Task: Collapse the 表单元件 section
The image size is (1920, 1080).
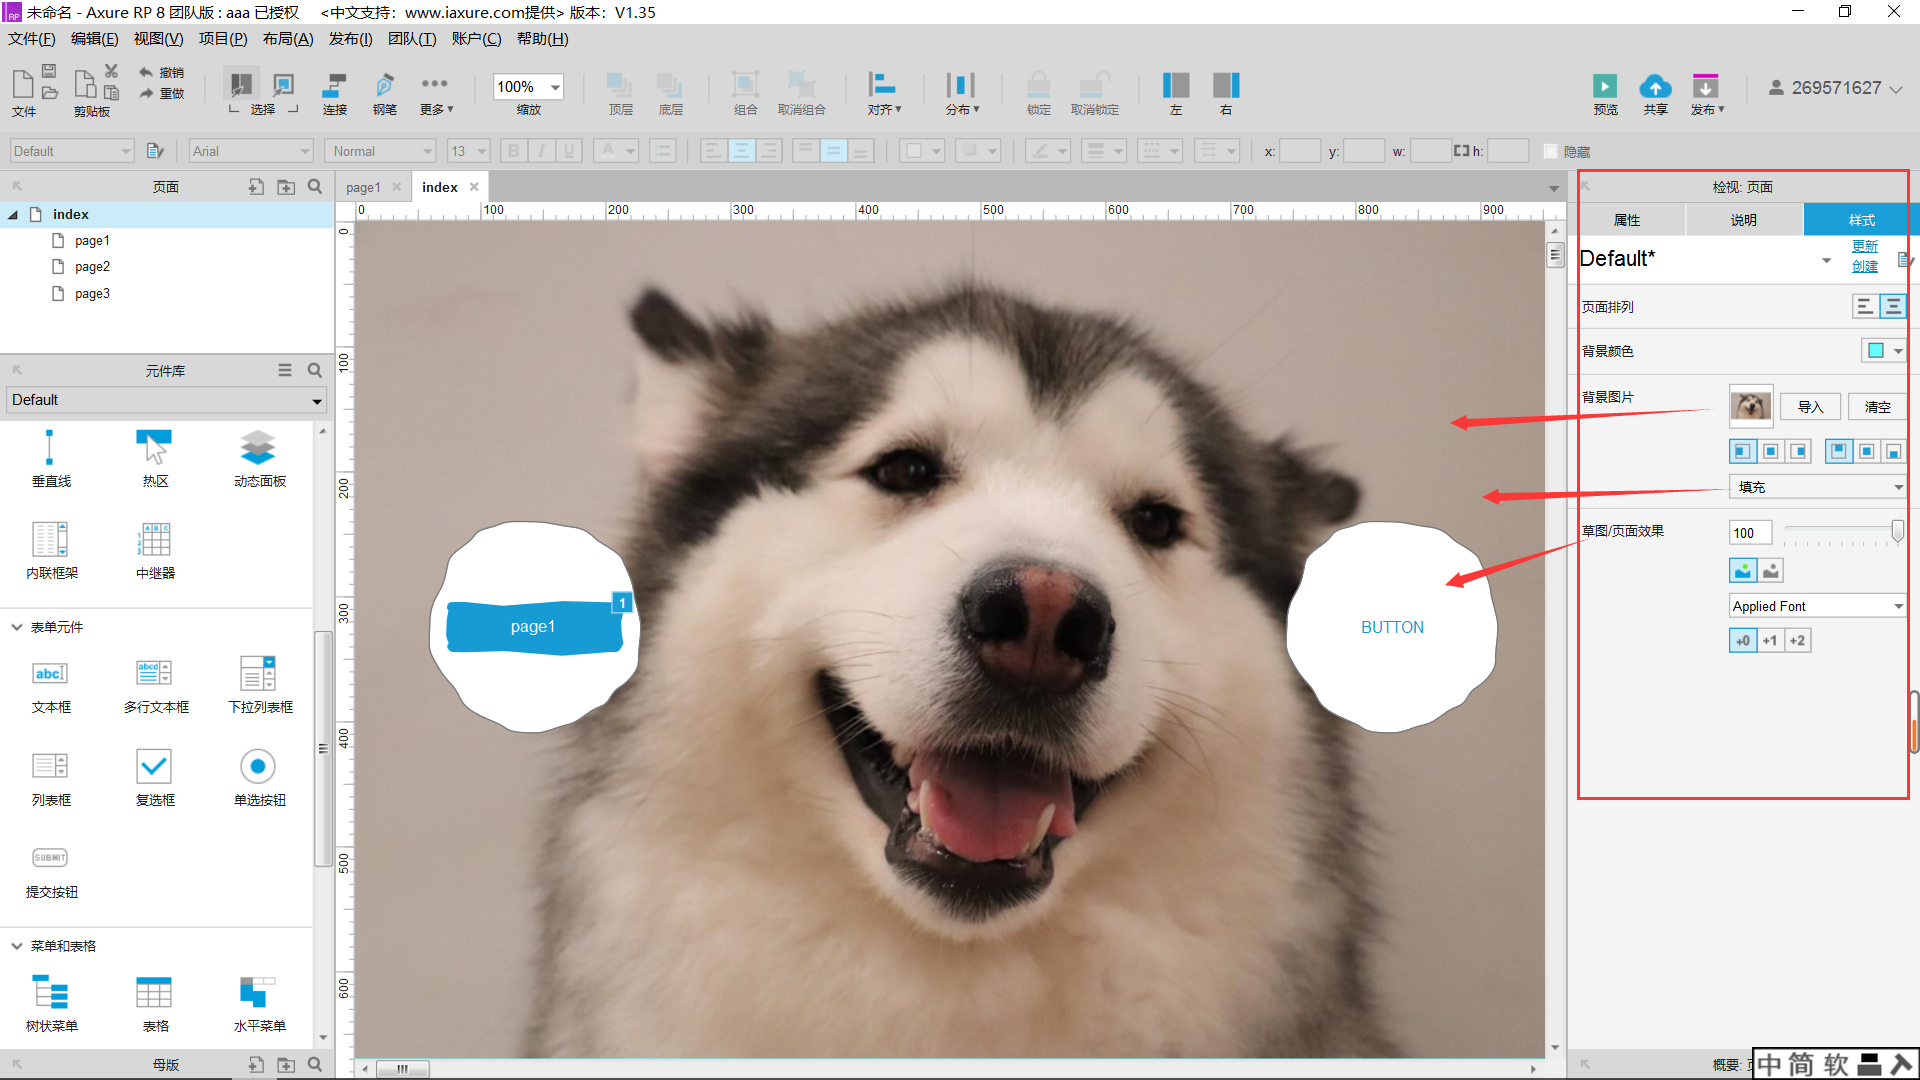Action: click(17, 627)
